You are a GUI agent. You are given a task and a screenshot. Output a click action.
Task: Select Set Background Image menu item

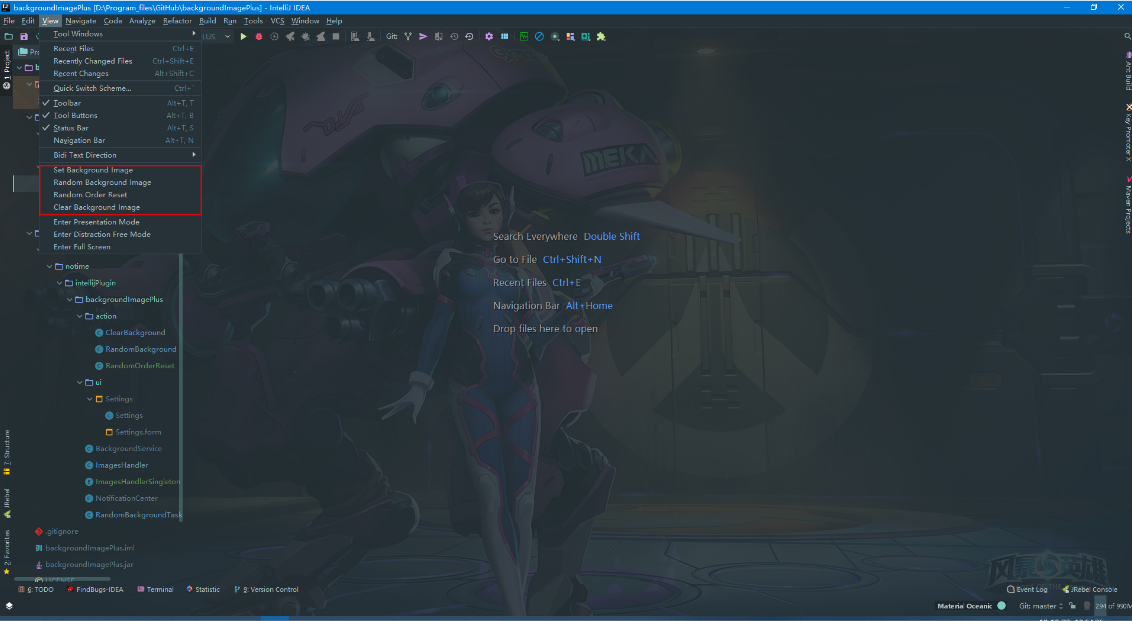click(120, 170)
